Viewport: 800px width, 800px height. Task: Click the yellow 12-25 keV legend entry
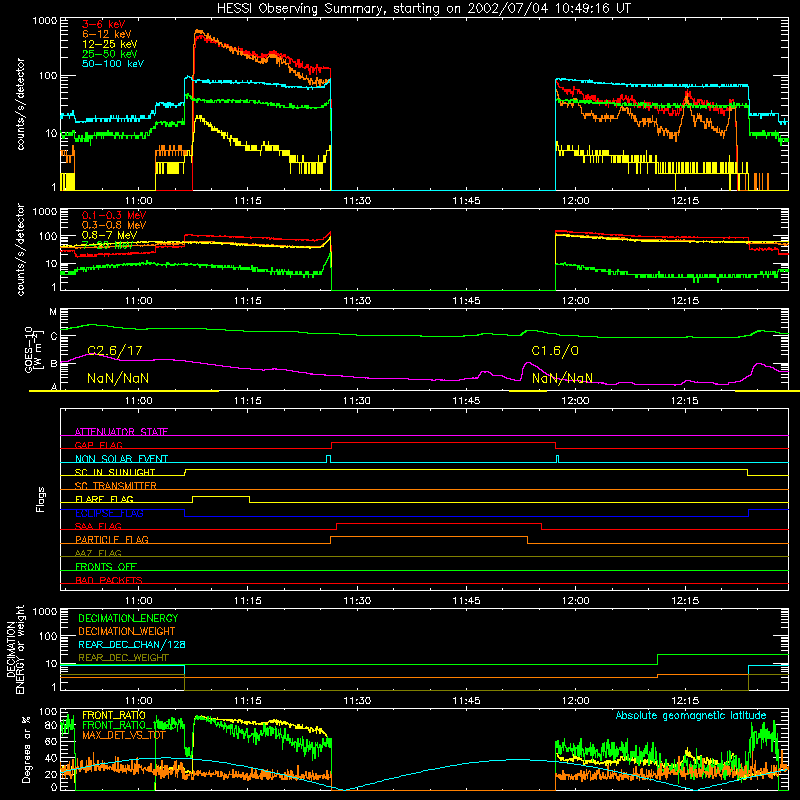(110, 44)
